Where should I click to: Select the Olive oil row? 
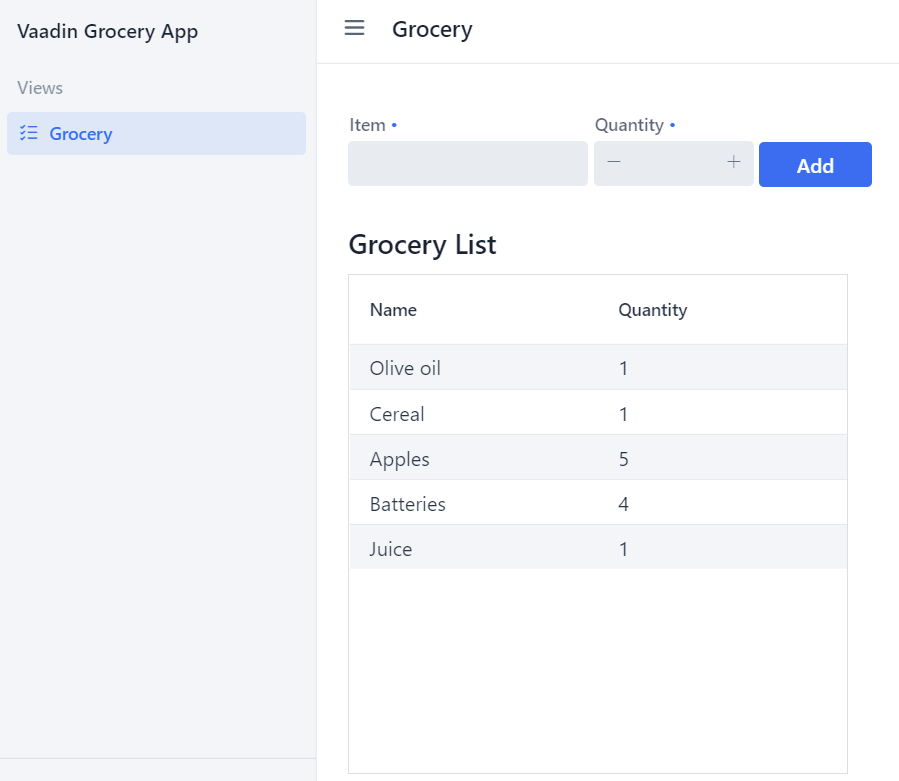click(405, 368)
